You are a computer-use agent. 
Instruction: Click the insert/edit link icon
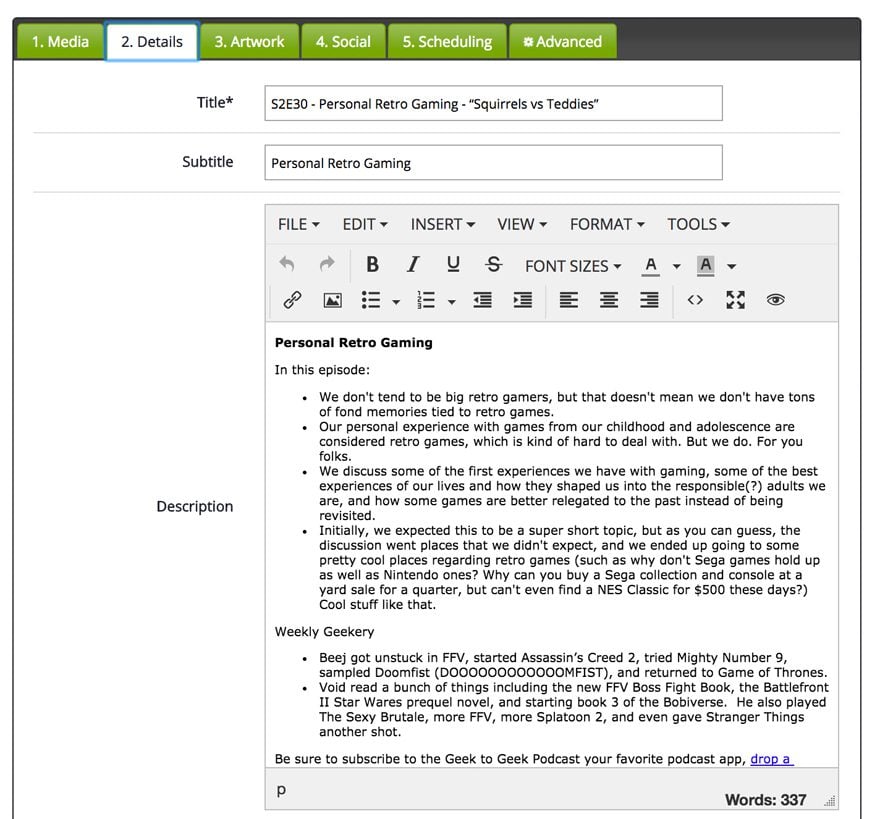pos(292,300)
